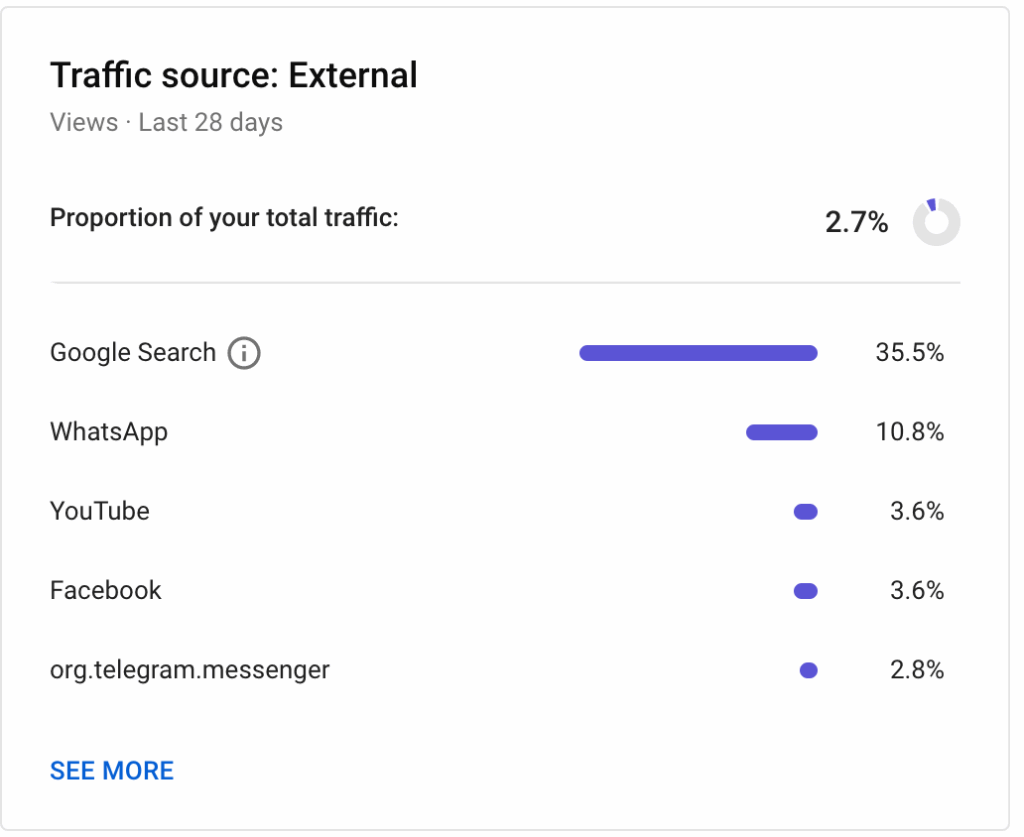Click the telegram messenger traffic dot
1024x837 pixels.
click(x=808, y=671)
